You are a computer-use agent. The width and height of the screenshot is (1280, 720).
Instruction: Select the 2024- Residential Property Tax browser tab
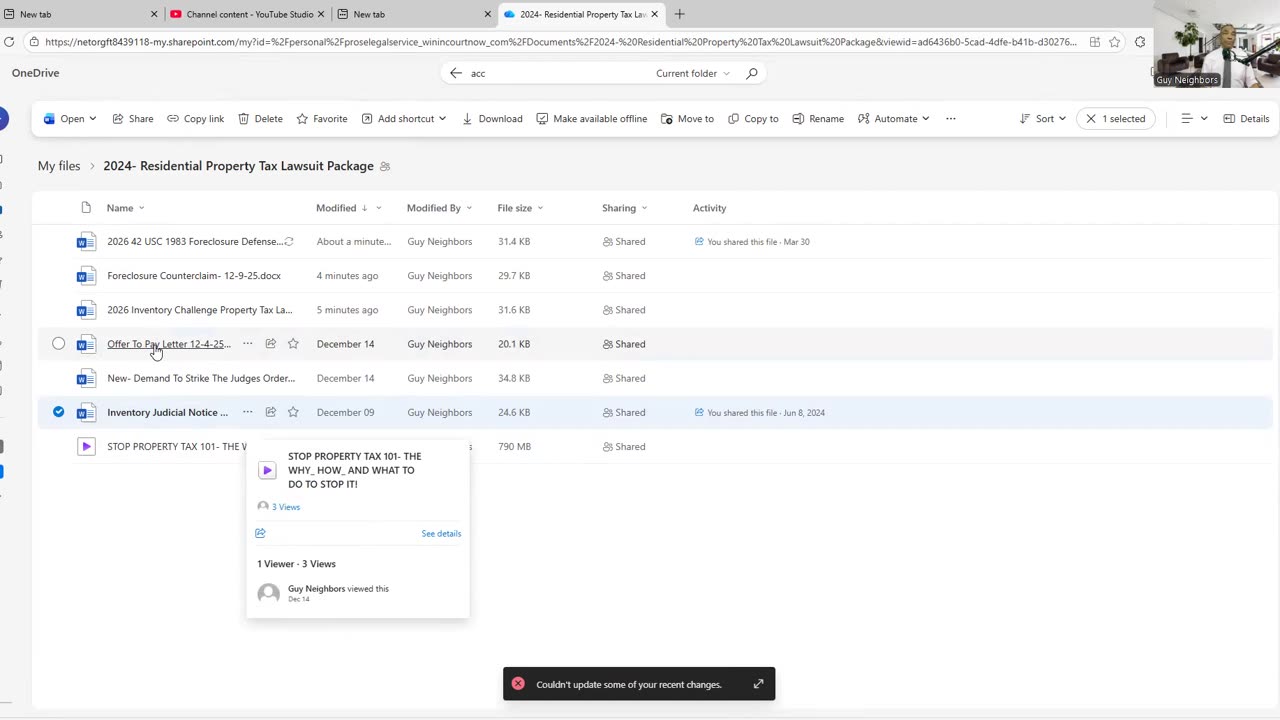[580, 14]
